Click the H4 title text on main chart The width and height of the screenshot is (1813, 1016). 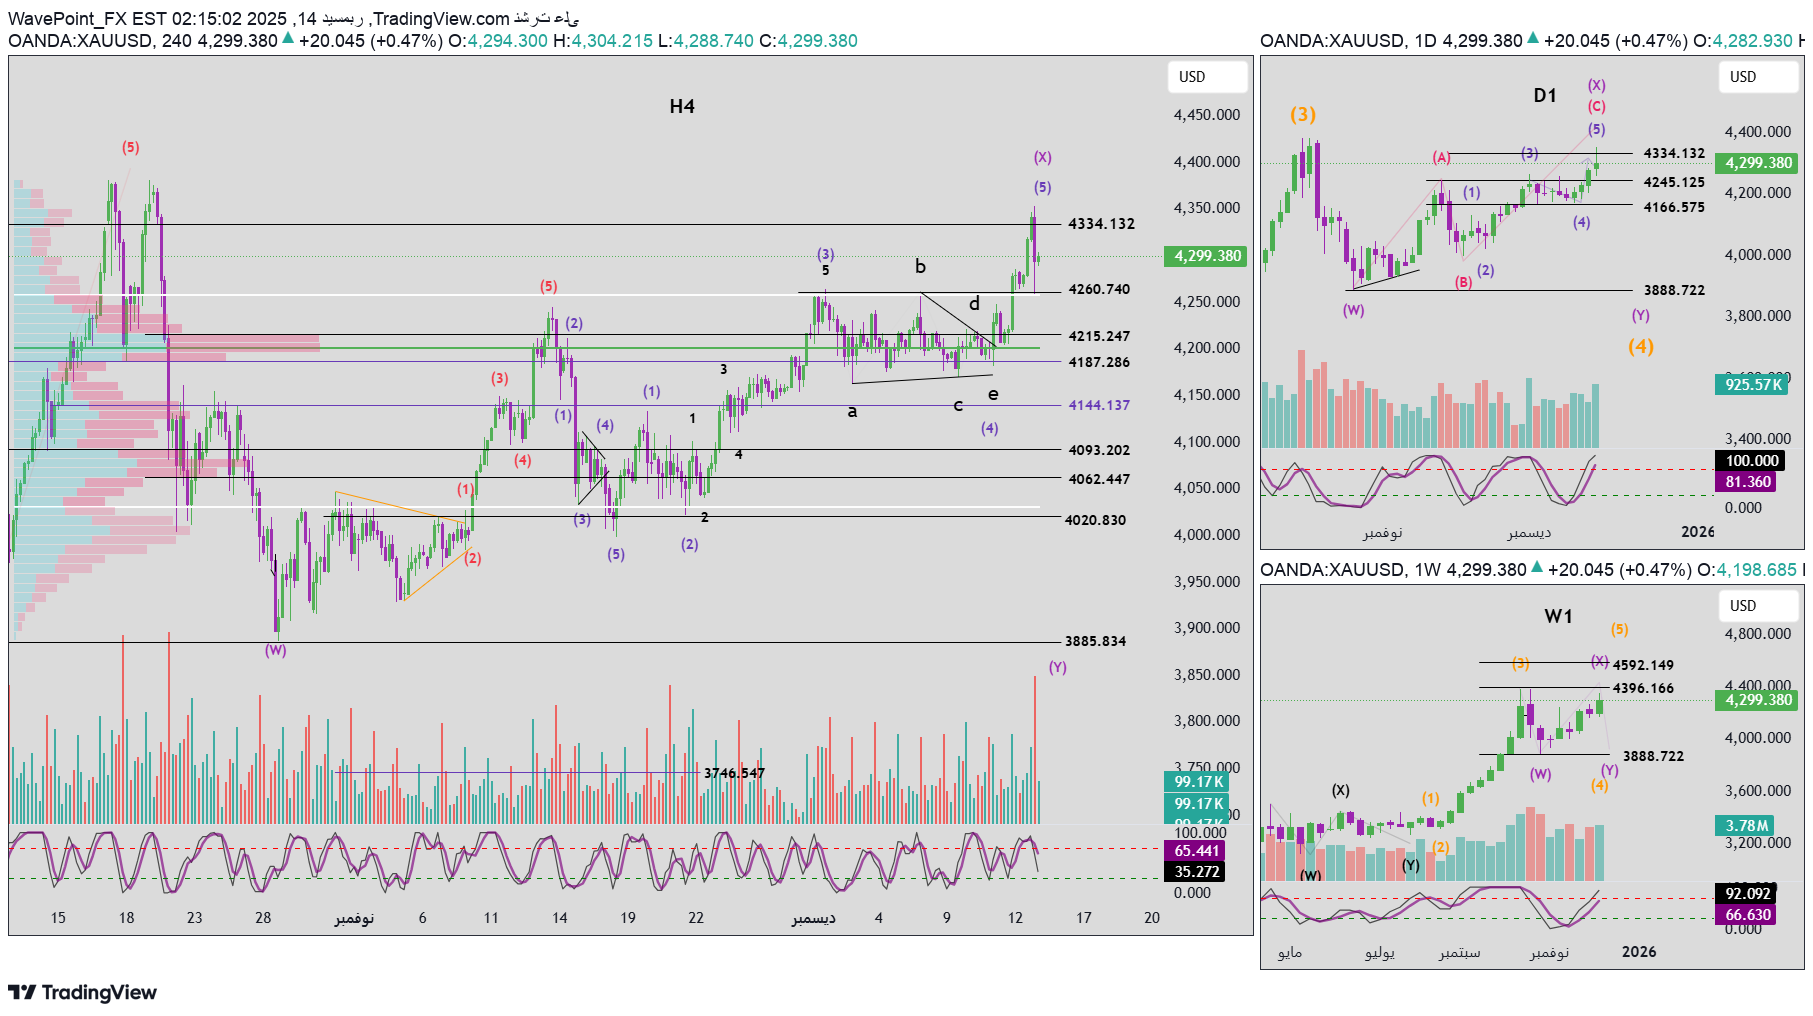tap(682, 107)
